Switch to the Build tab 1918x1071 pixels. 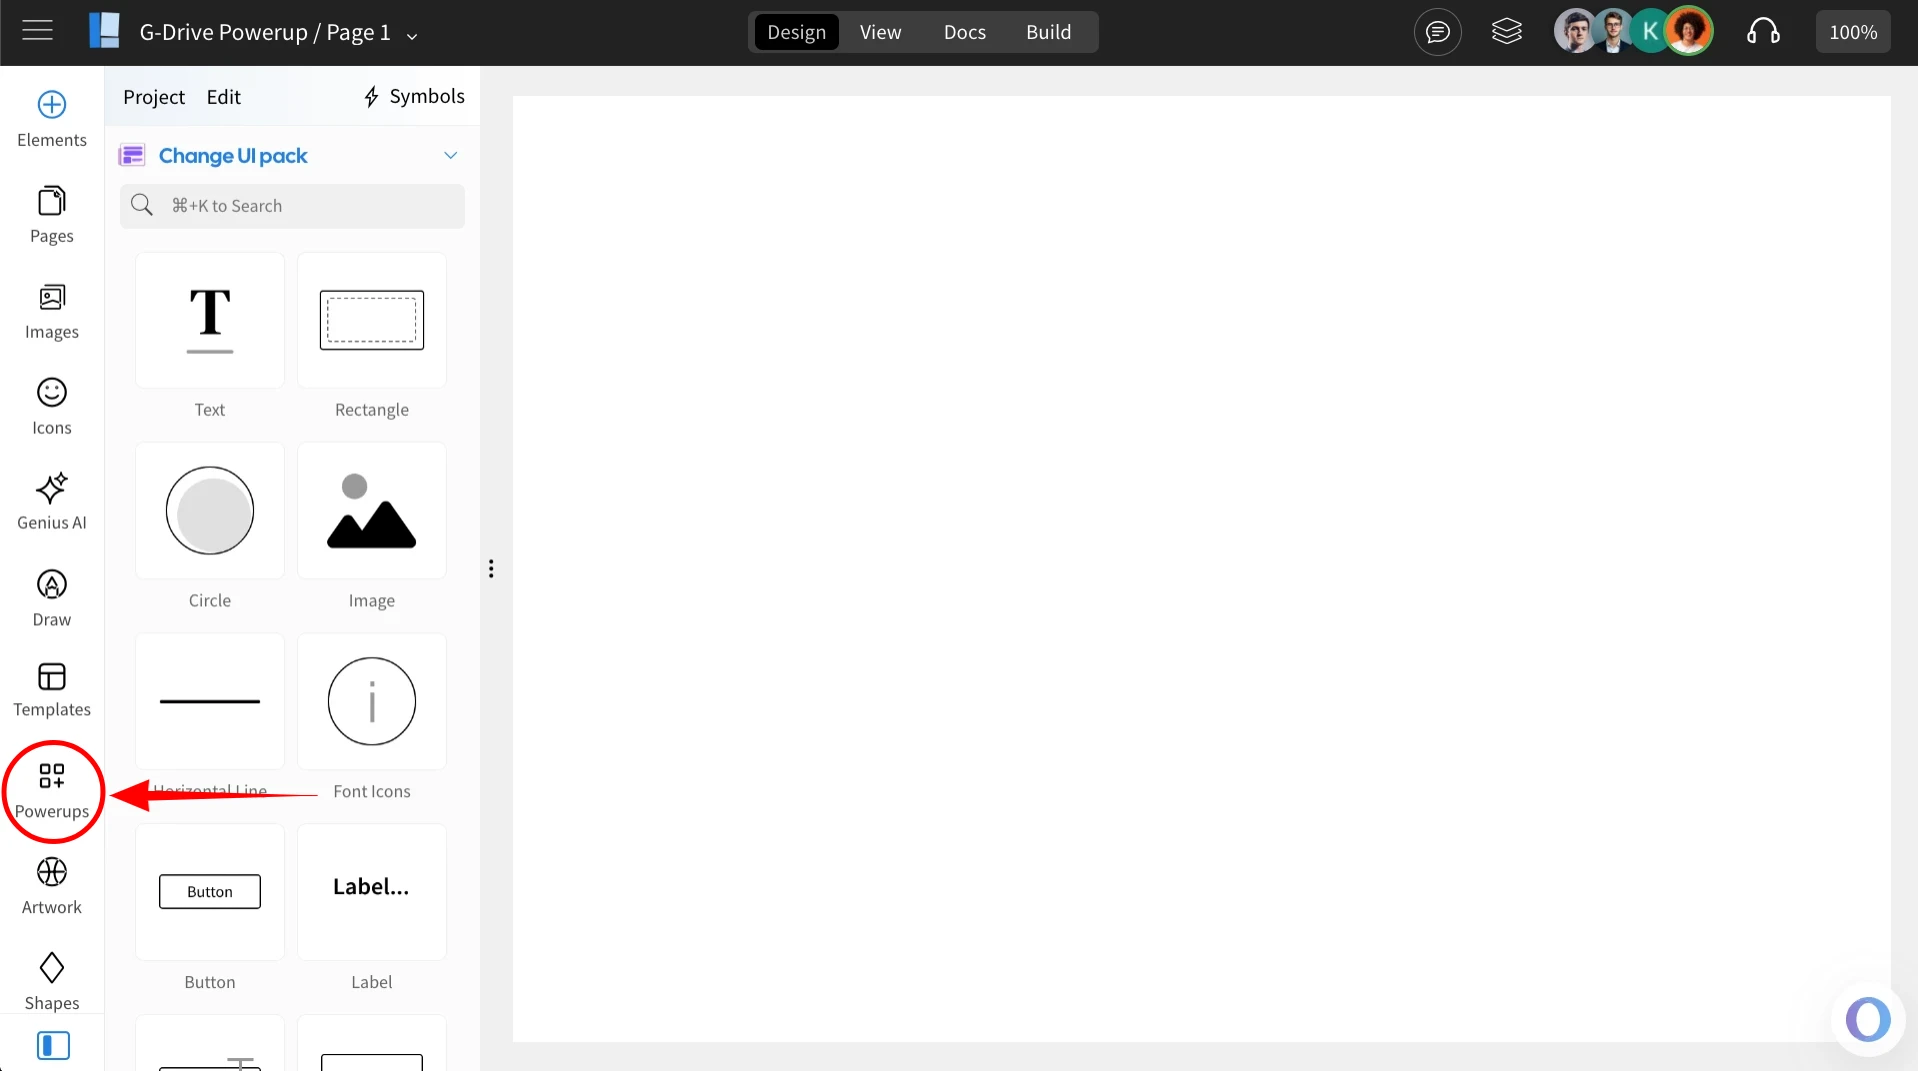[x=1049, y=31]
